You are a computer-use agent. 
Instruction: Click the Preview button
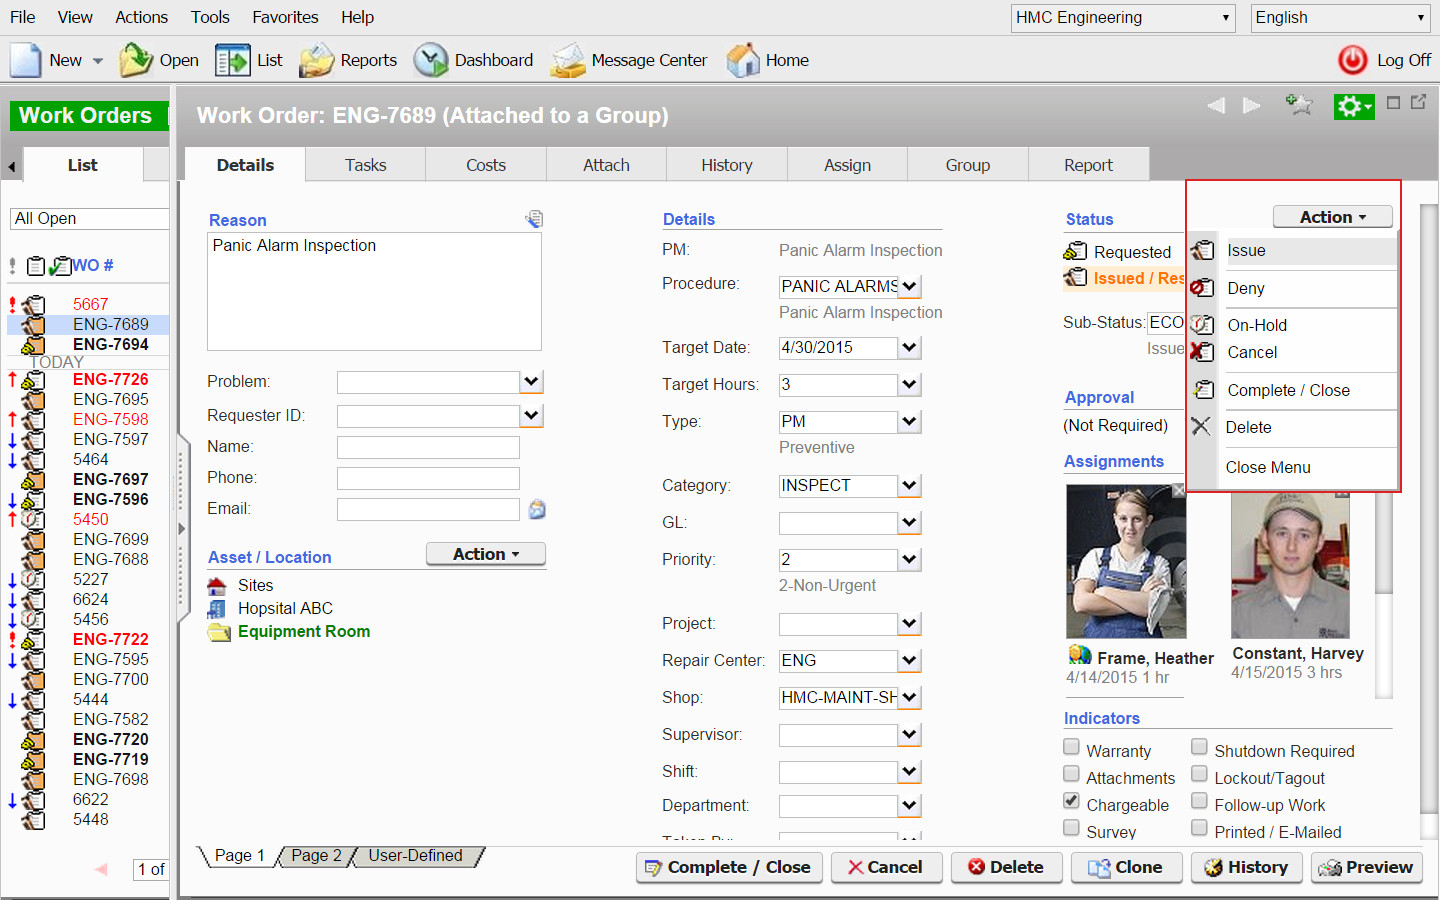(x=1366, y=867)
